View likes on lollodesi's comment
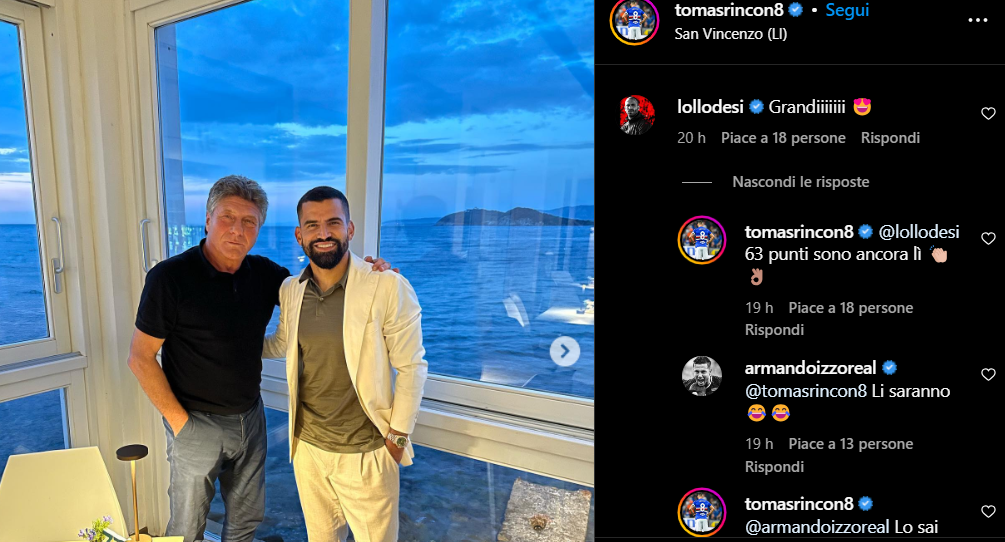 pyautogui.click(x=783, y=138)
